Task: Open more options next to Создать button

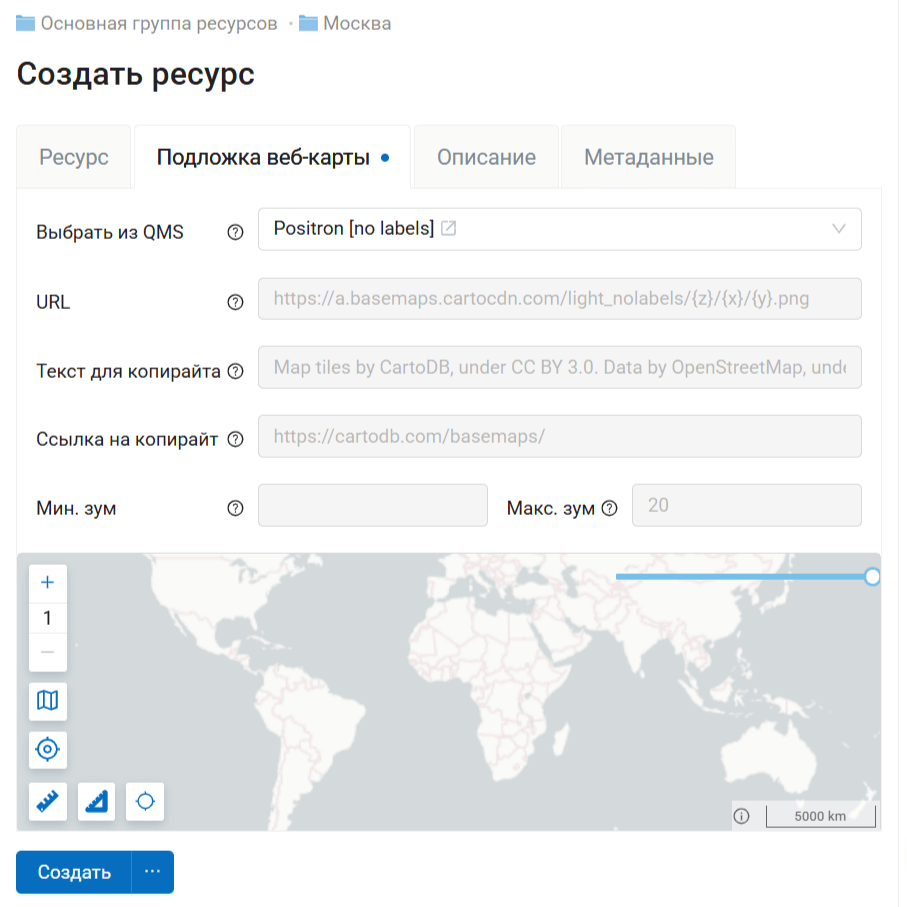Action: pos(152,872)
